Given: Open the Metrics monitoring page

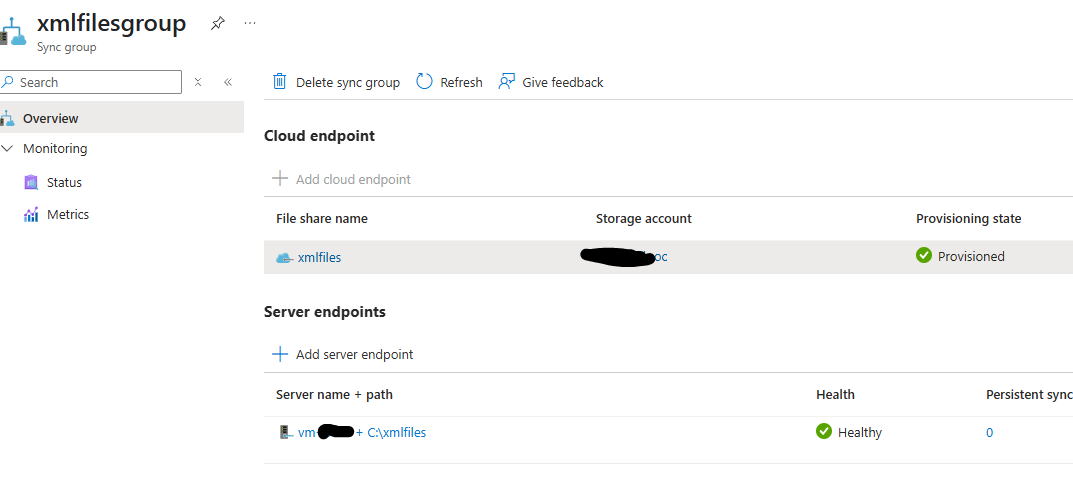Looking at the screenshot, I should [x=68, y=215].
